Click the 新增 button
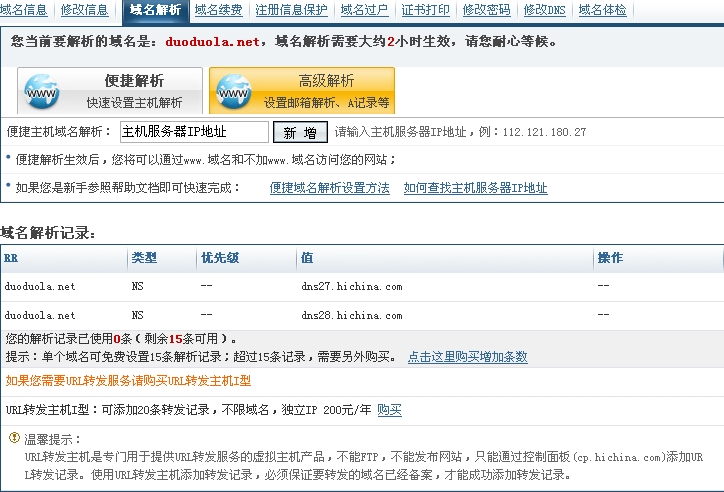The width and height of the screenshot is (724, 492). tap(300, 132)
